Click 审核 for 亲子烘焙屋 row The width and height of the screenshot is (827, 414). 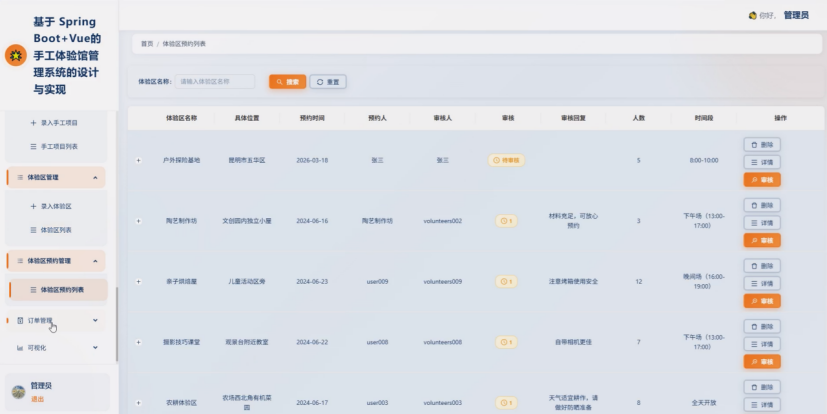pyautogui.click(x=762, y=301)
